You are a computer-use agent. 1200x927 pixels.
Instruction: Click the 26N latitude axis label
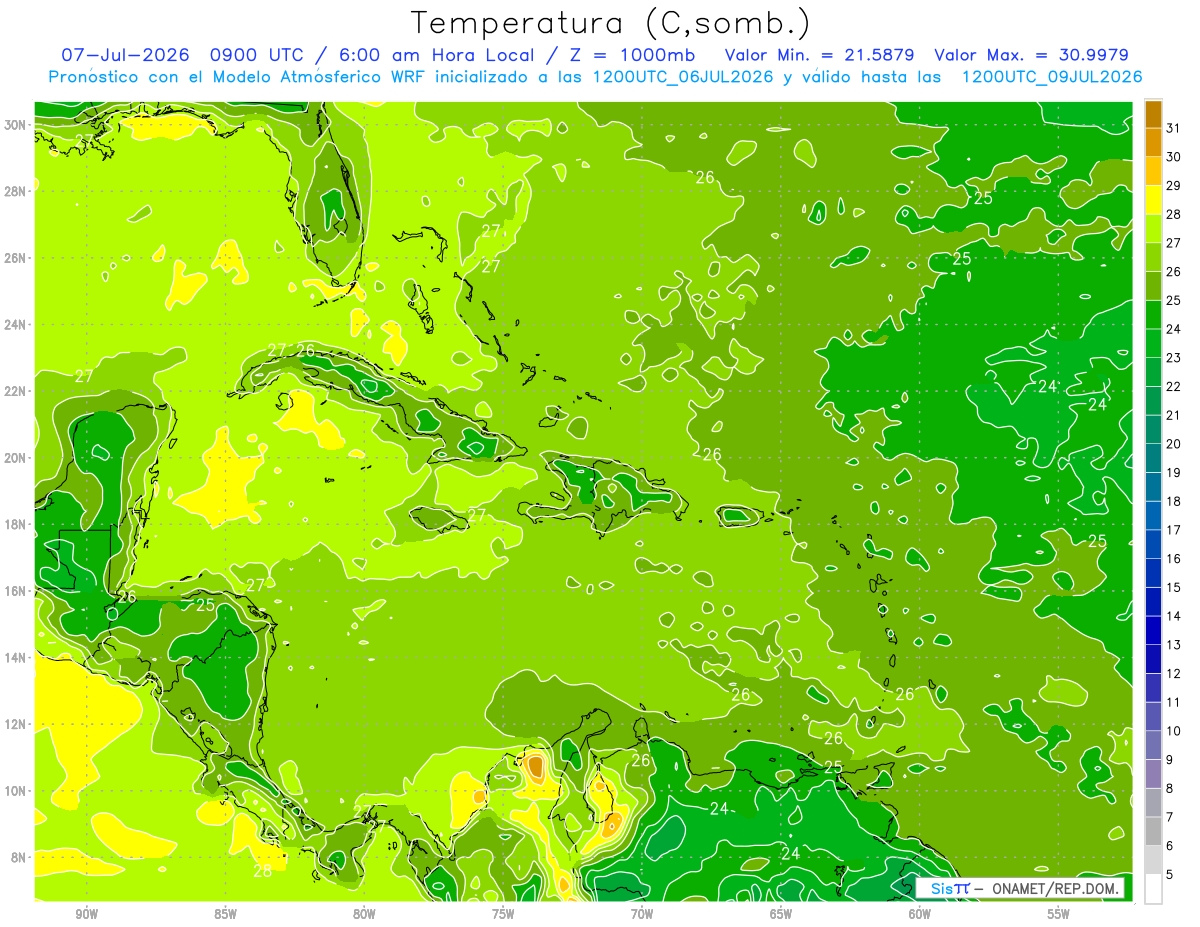pos(17,258)
